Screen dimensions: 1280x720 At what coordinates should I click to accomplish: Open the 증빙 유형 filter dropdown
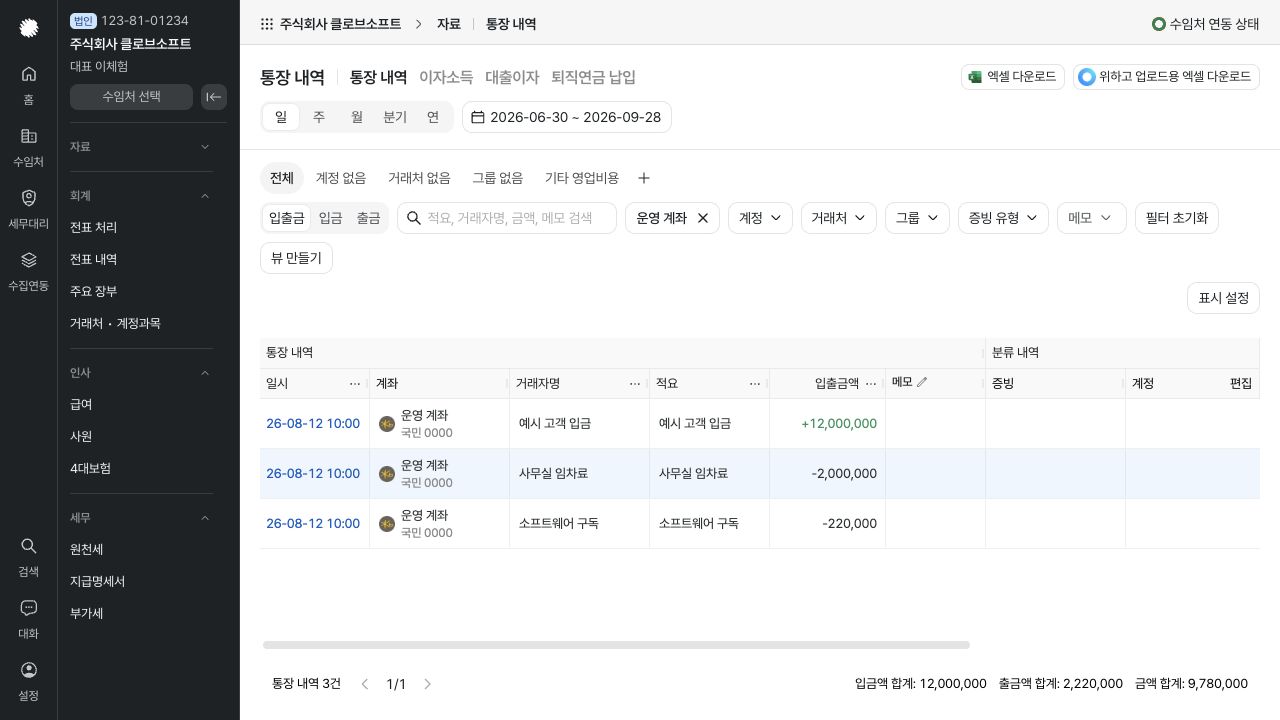point(1003,218)
